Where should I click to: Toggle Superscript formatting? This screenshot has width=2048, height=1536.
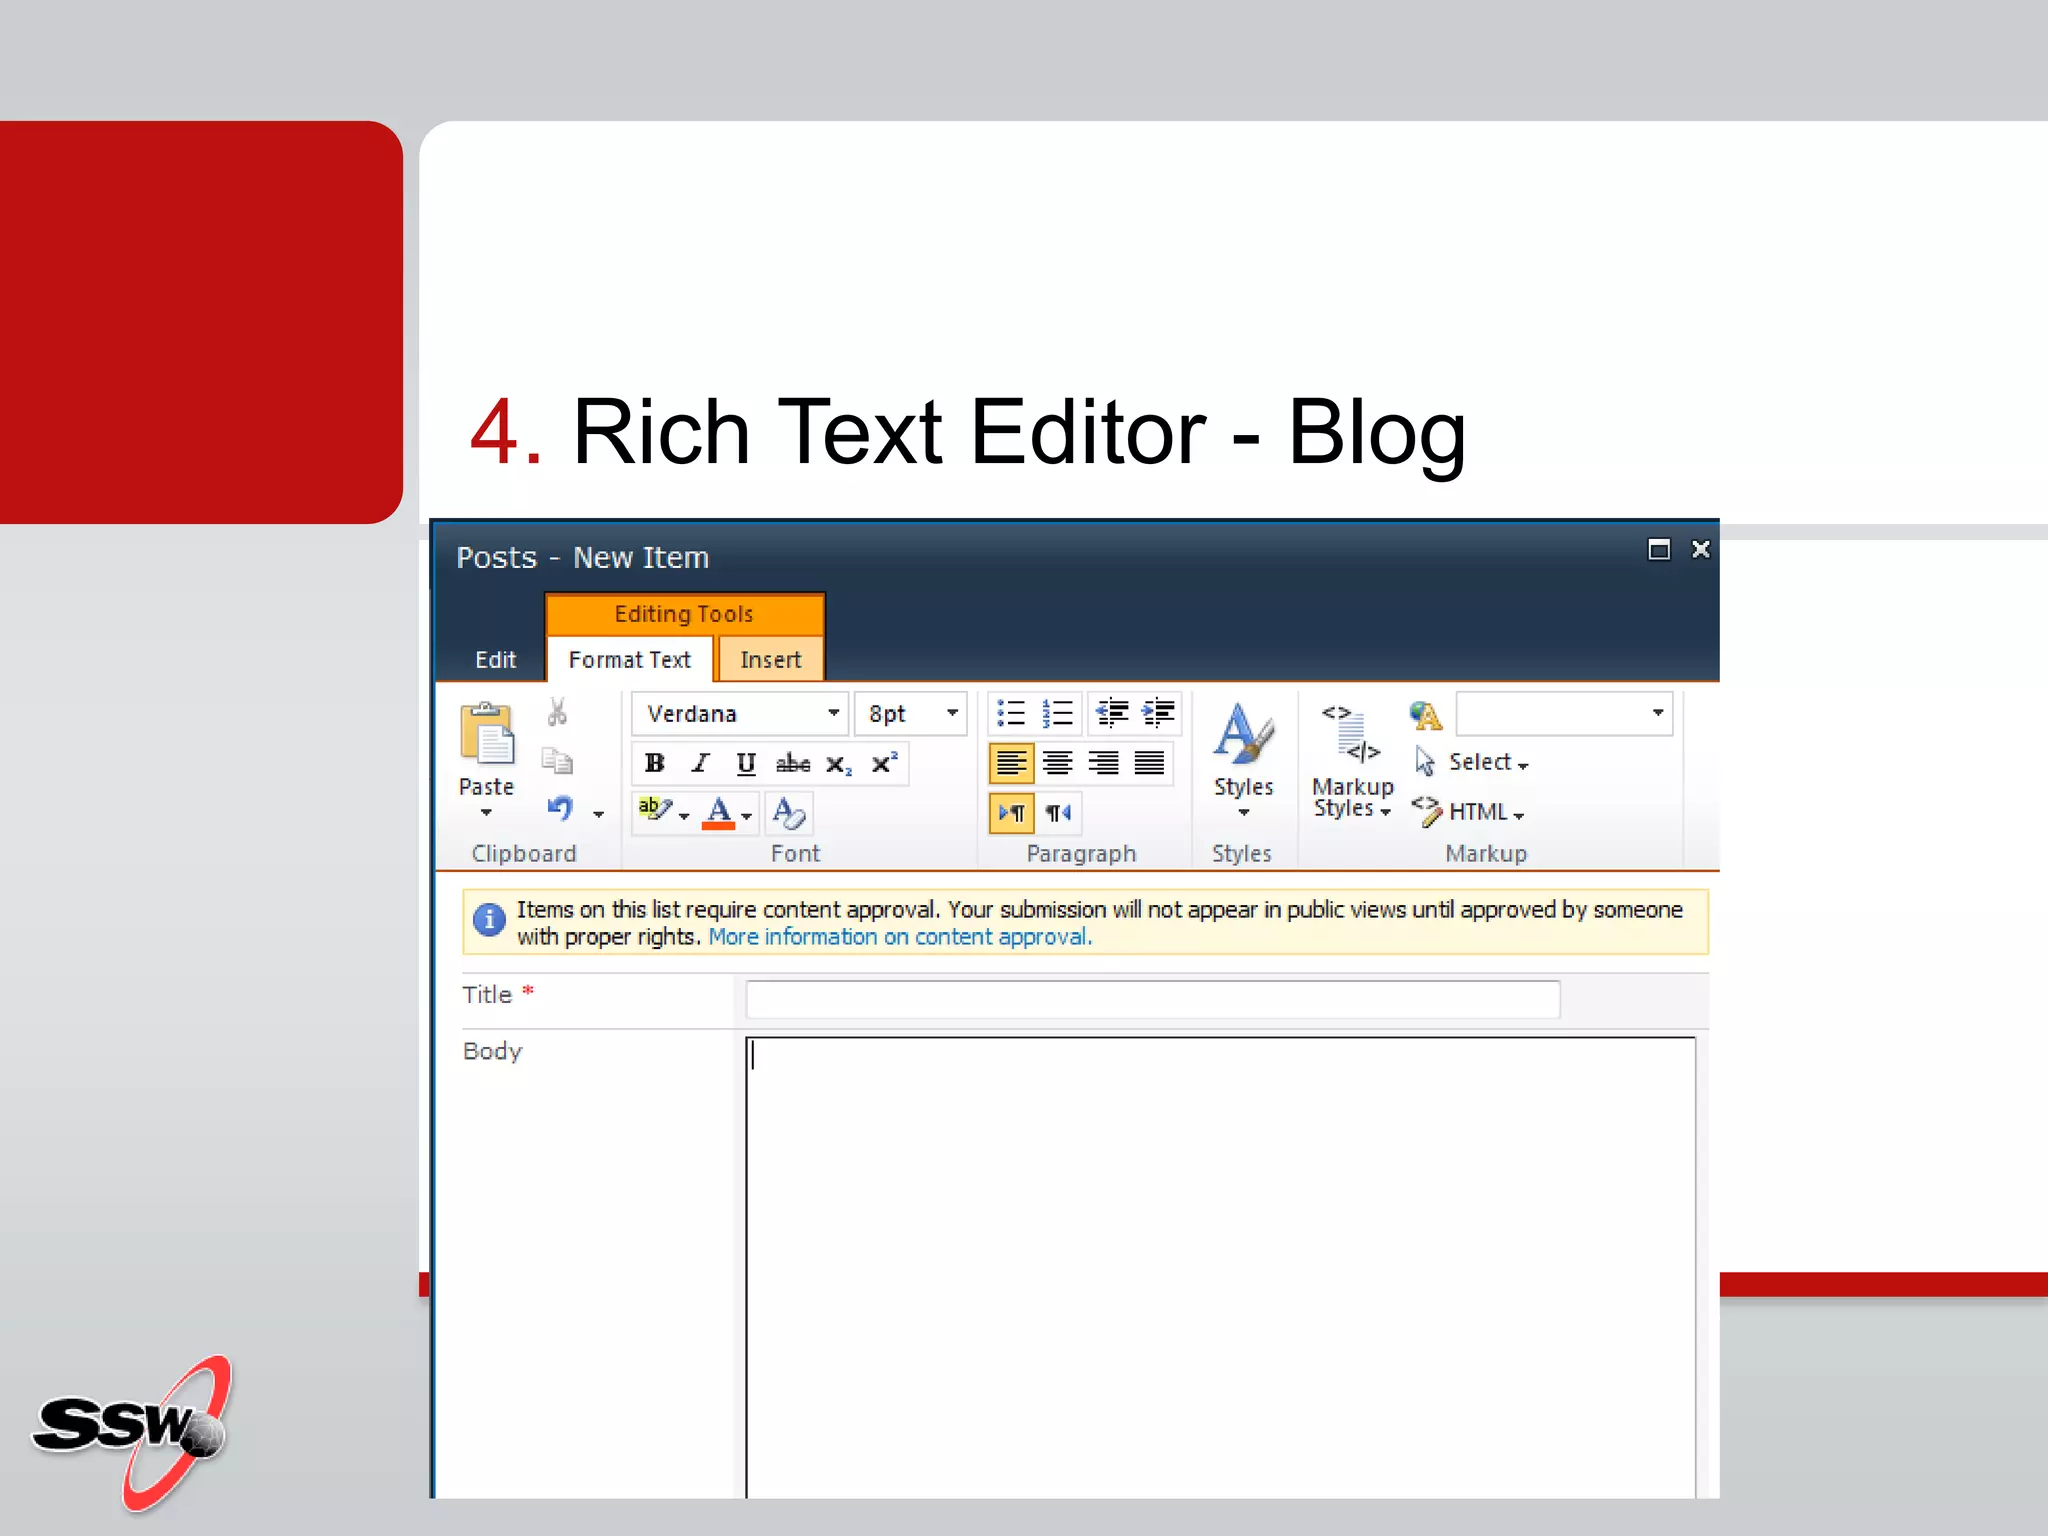click(x=884, y=763)
